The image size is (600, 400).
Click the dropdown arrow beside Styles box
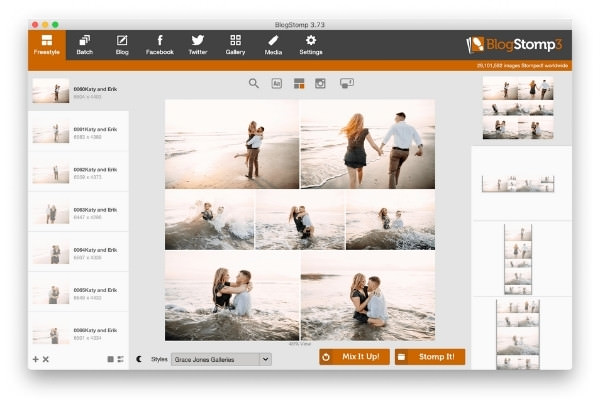265,359
